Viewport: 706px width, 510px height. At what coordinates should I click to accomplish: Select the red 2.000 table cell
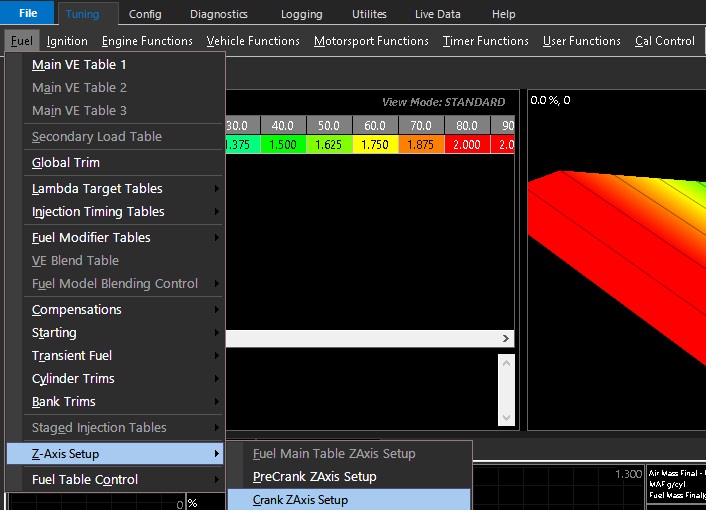[x=467, y=144]
